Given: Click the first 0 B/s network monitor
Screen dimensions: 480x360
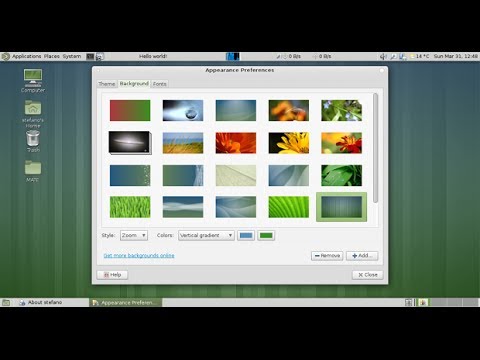Looking at the screenshot, I should pyautogui.click(x=289, y=56).
